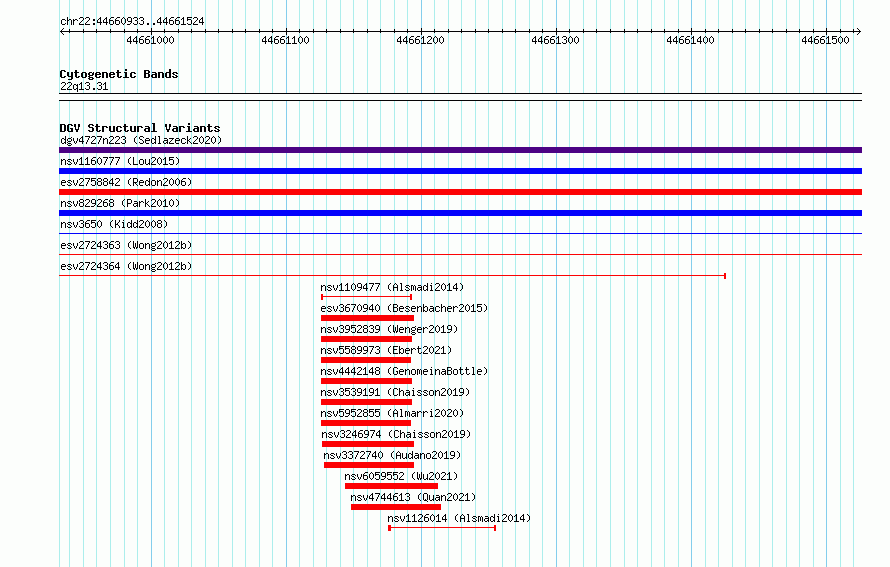Open the nsv5952855 (Almarri2020) variant
Screen dimensions: 890x567
point(392,413)
